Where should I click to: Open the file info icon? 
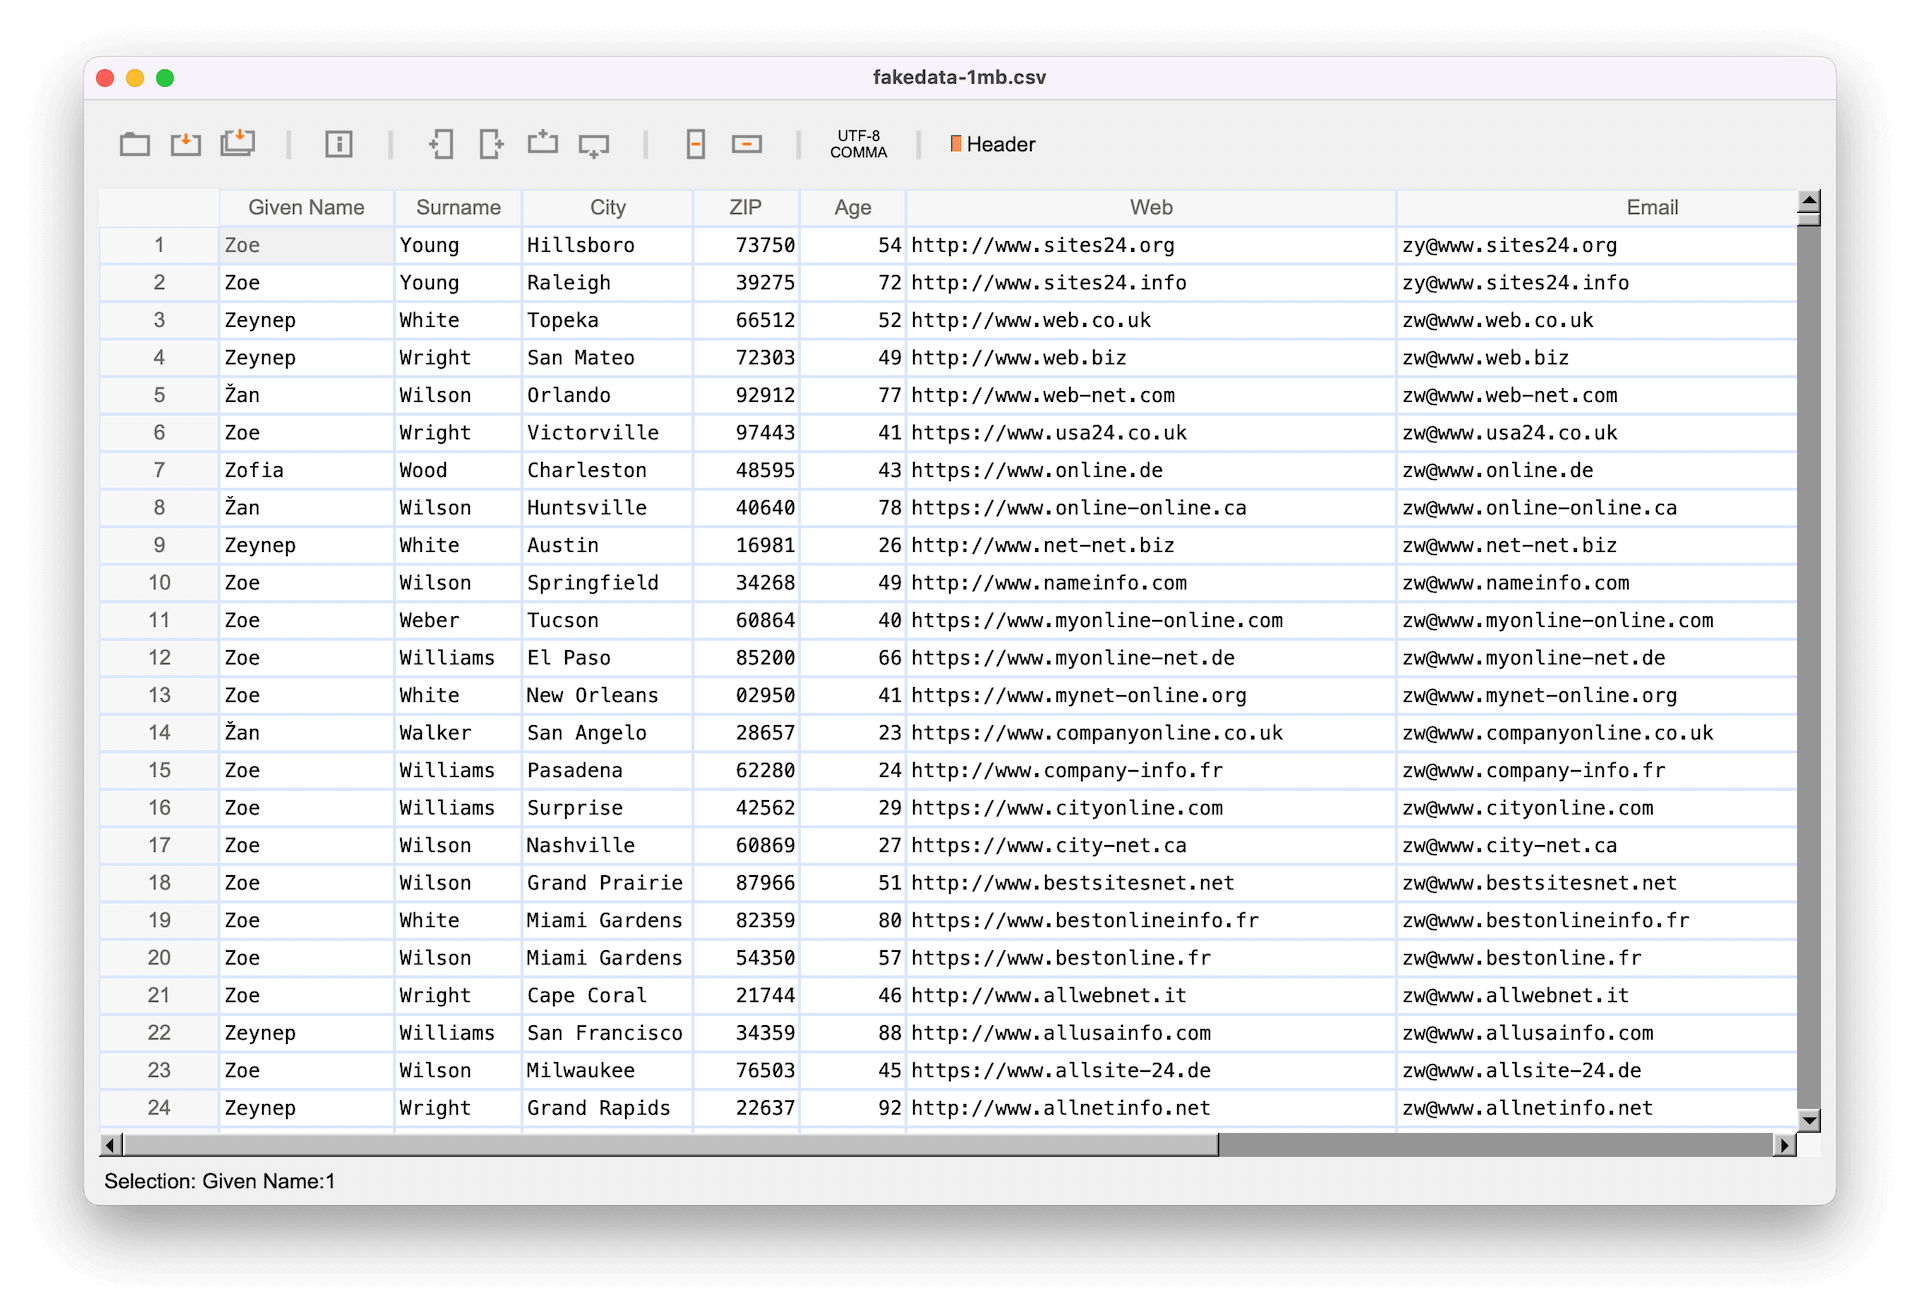pyautogui.click(x=339, y=144)
